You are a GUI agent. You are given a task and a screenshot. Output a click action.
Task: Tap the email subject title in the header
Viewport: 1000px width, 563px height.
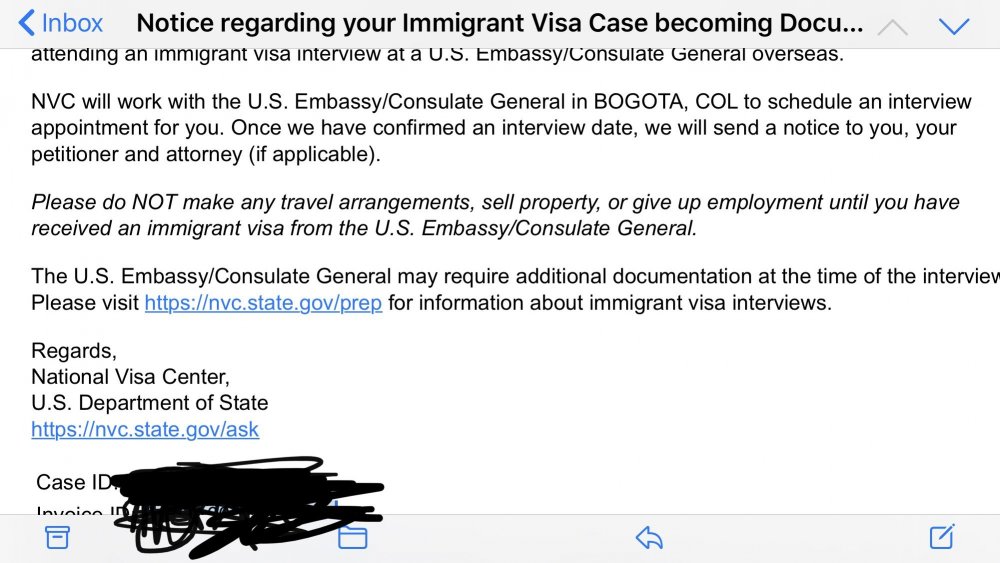(499, 23)
